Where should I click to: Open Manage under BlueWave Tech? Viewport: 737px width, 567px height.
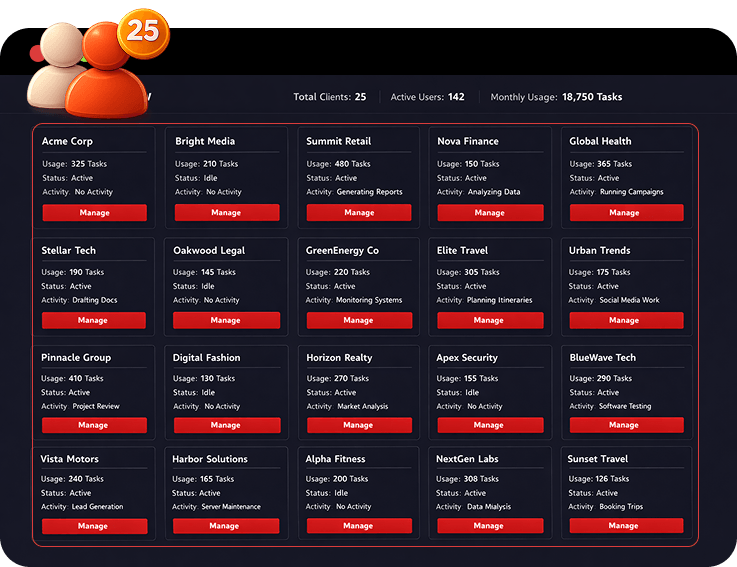click(x=623, y=425)
